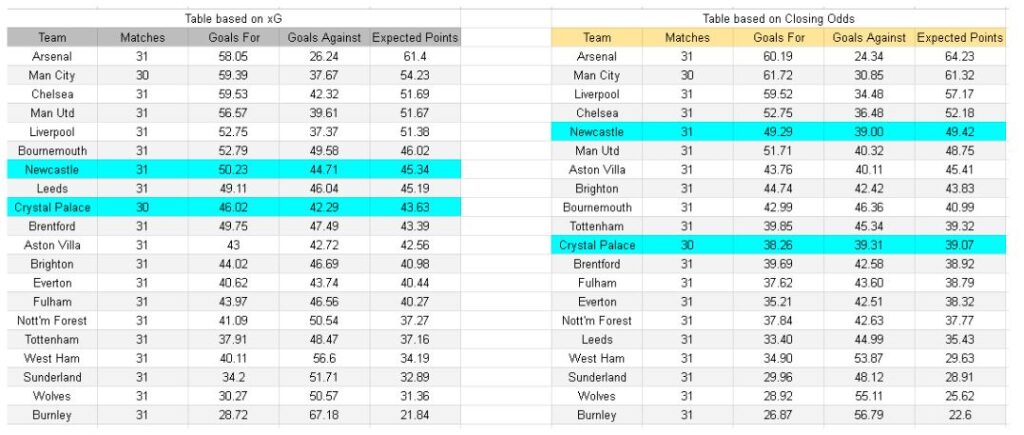Select highlighted Newcastle expected points 49.42
The image size is (1024, 435).
959,132
